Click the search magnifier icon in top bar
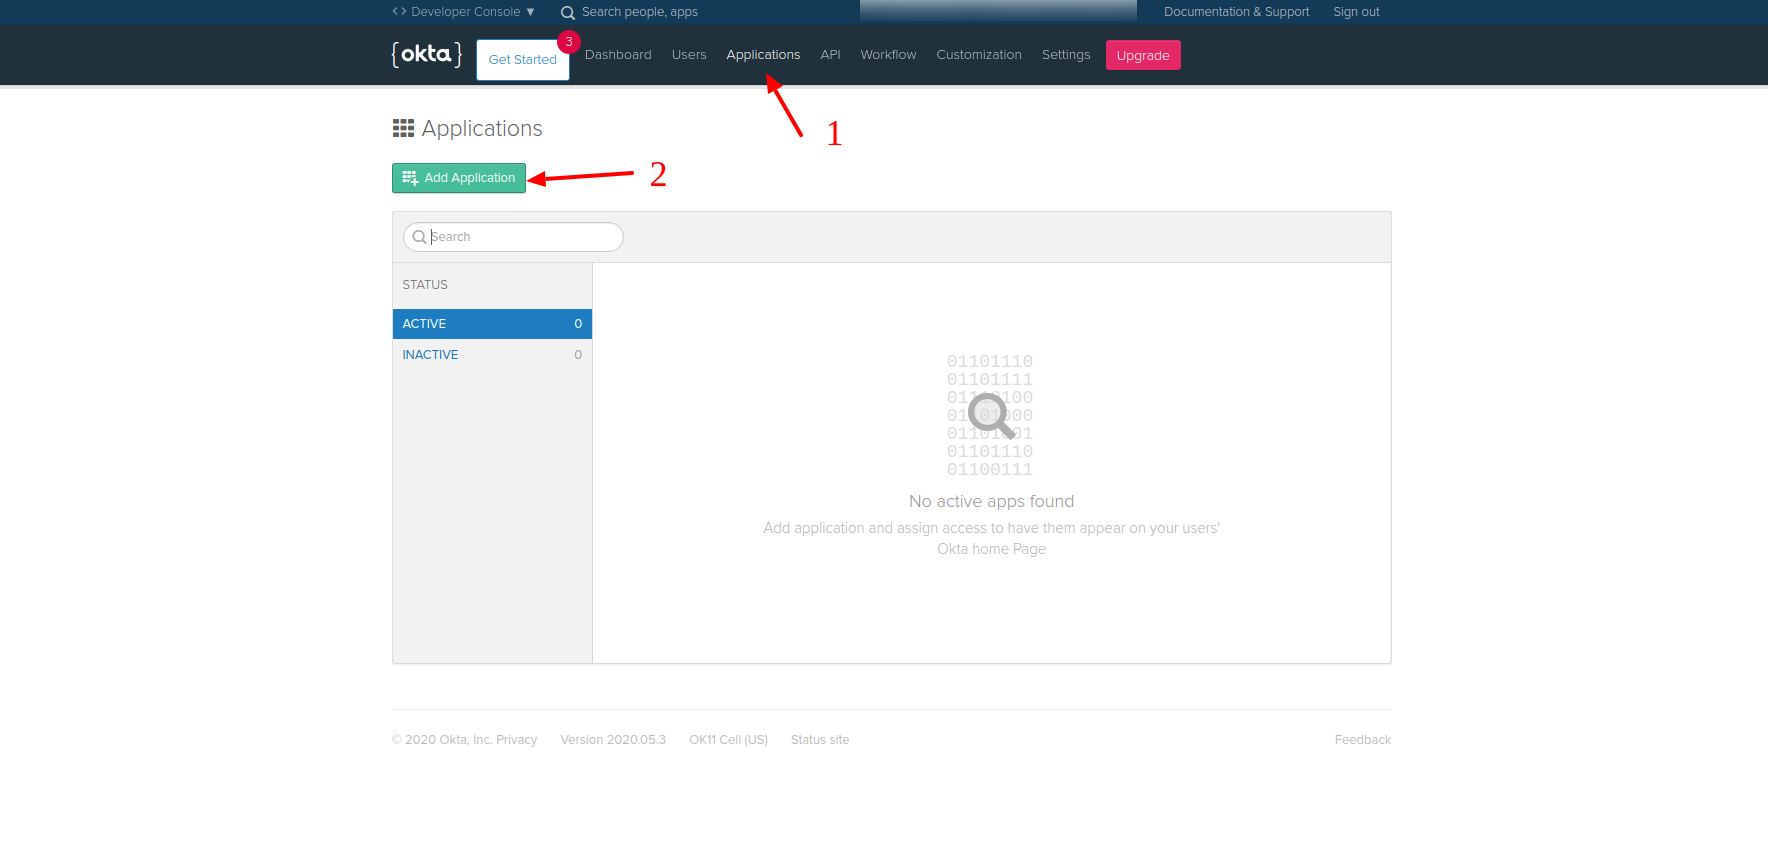The image size is (1768, 860). (x=567, y=13)
